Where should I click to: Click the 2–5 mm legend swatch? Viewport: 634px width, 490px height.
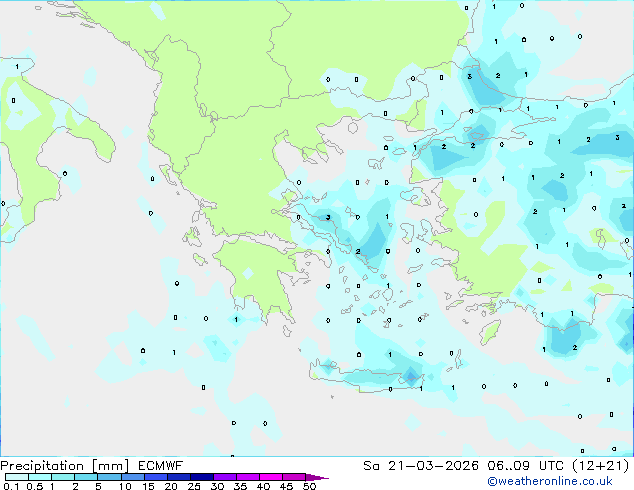point(86,477)
